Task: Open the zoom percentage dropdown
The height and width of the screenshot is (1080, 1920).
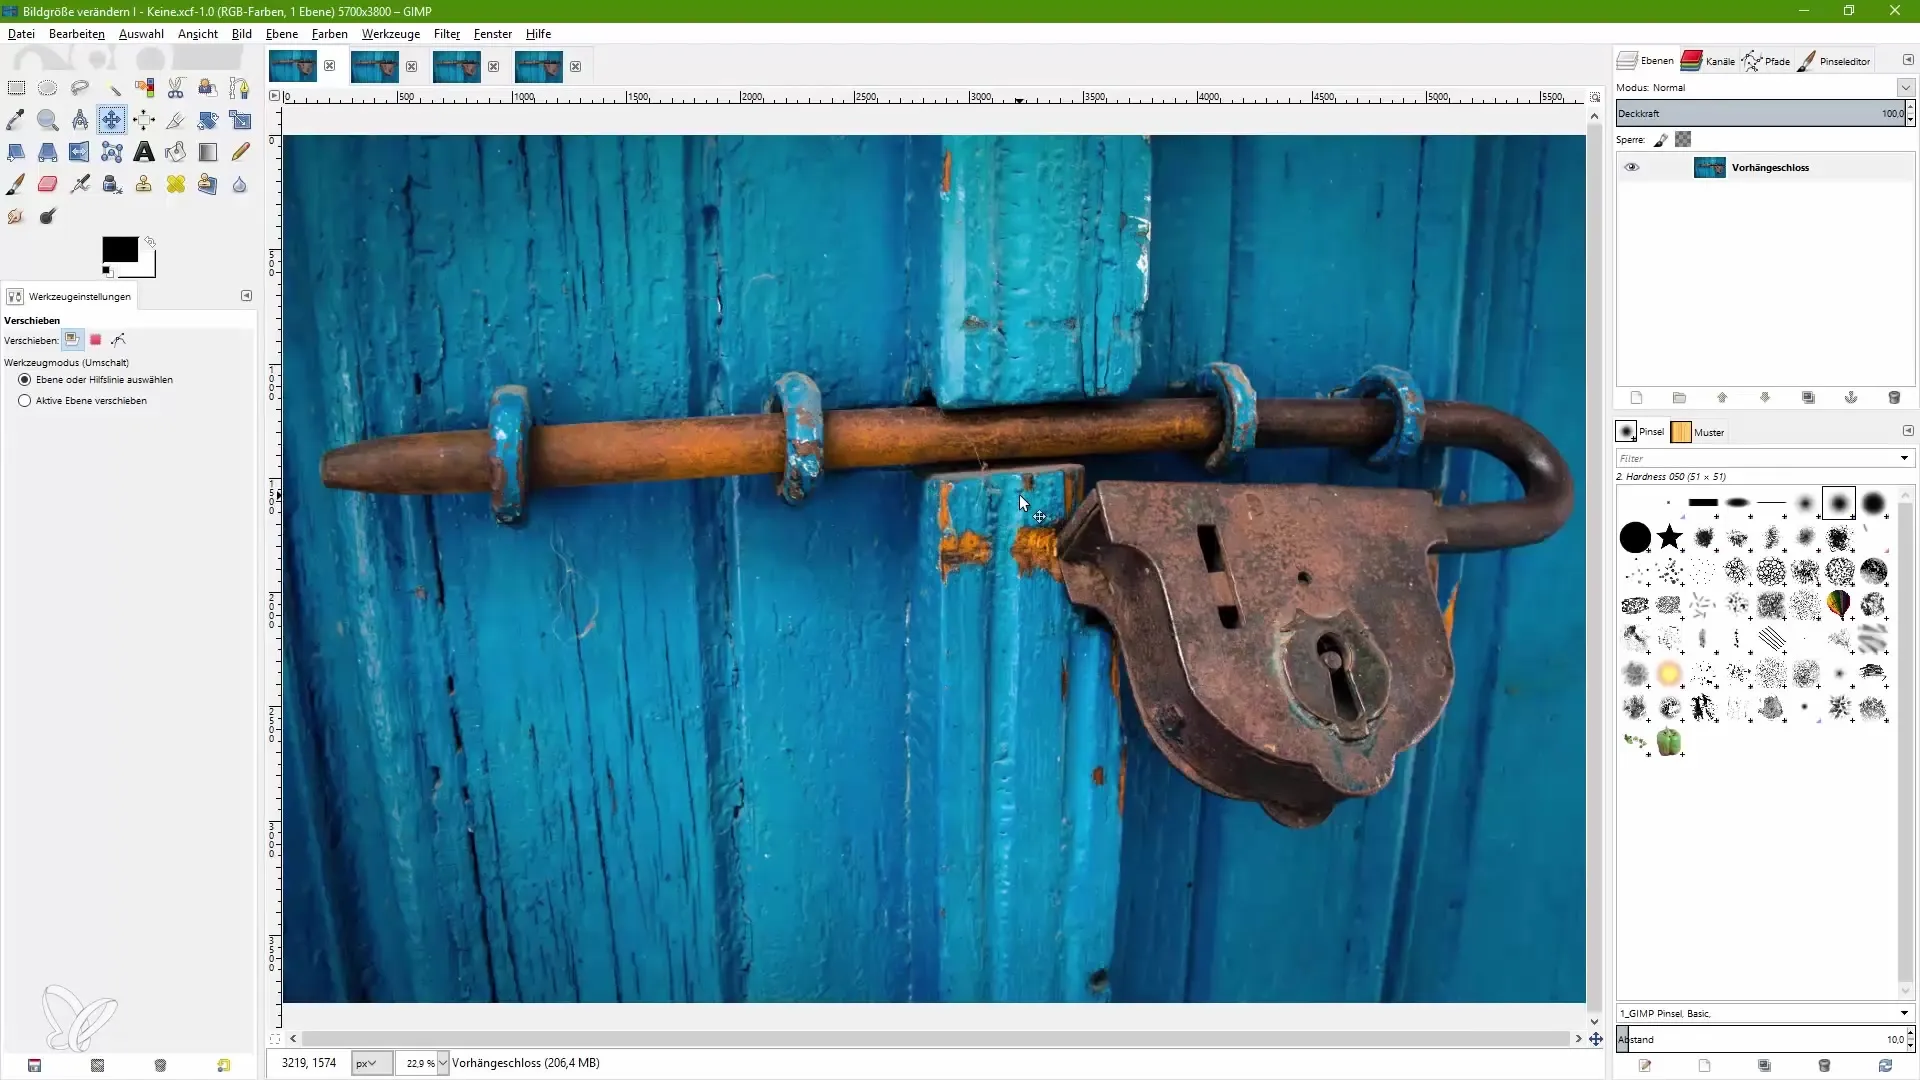Action: 443,1064
